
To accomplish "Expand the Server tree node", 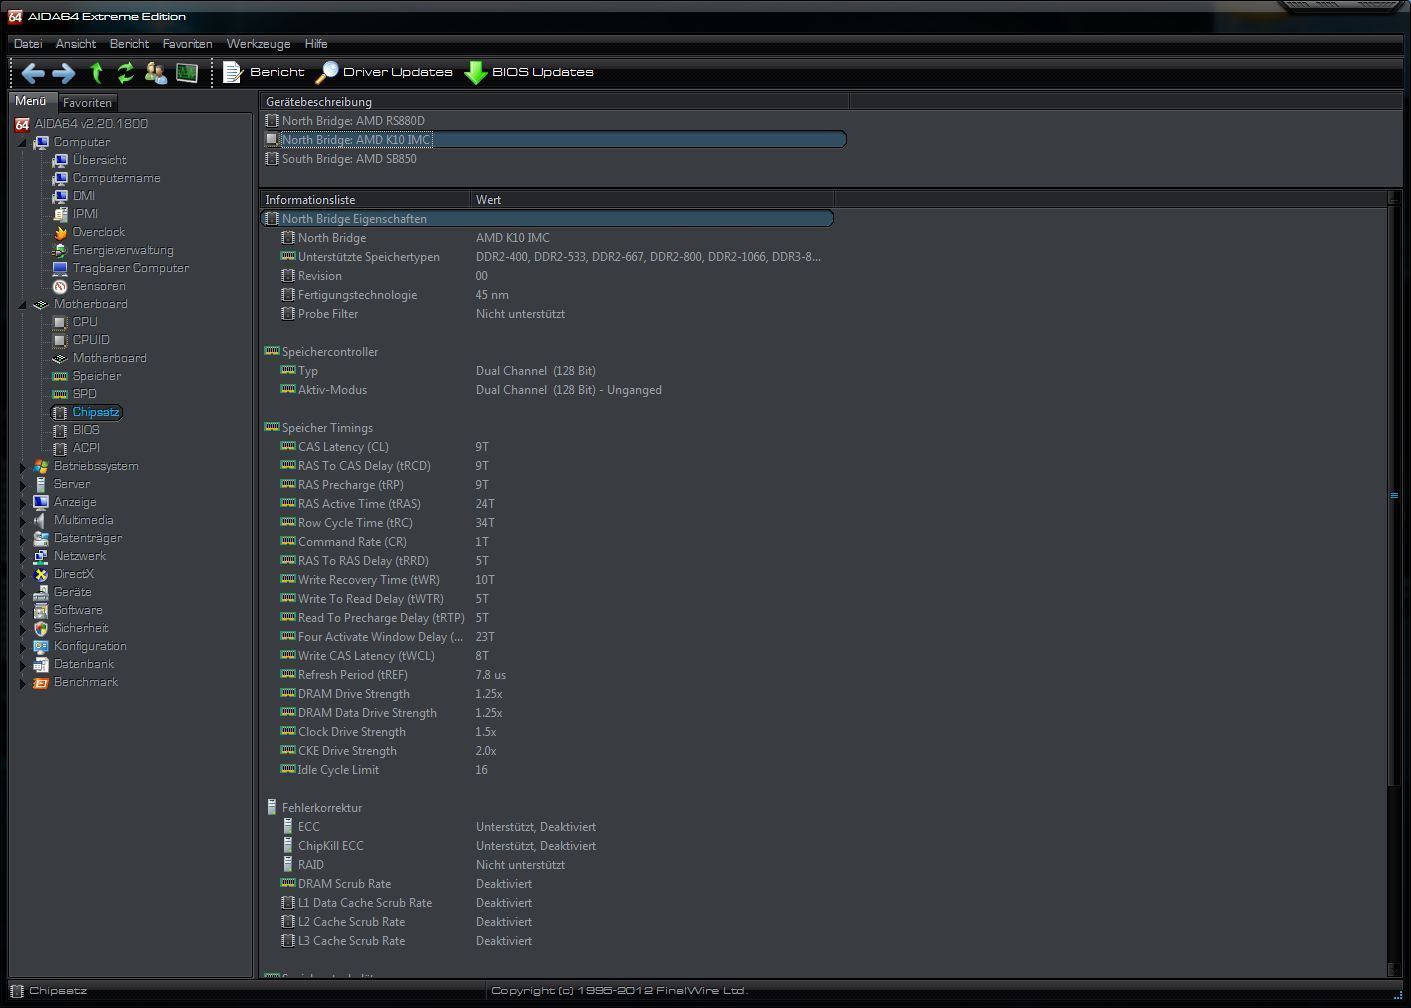I will coord(23,484).
